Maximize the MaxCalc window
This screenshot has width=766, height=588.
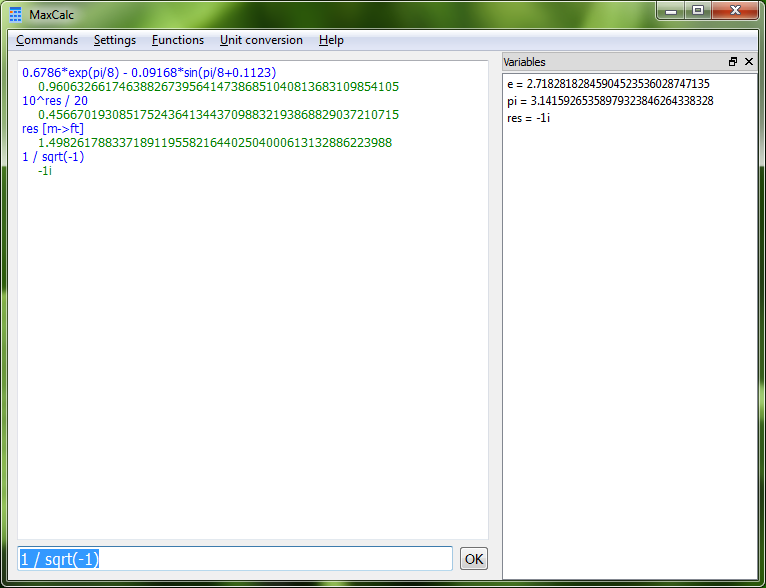tap(698, 11)
